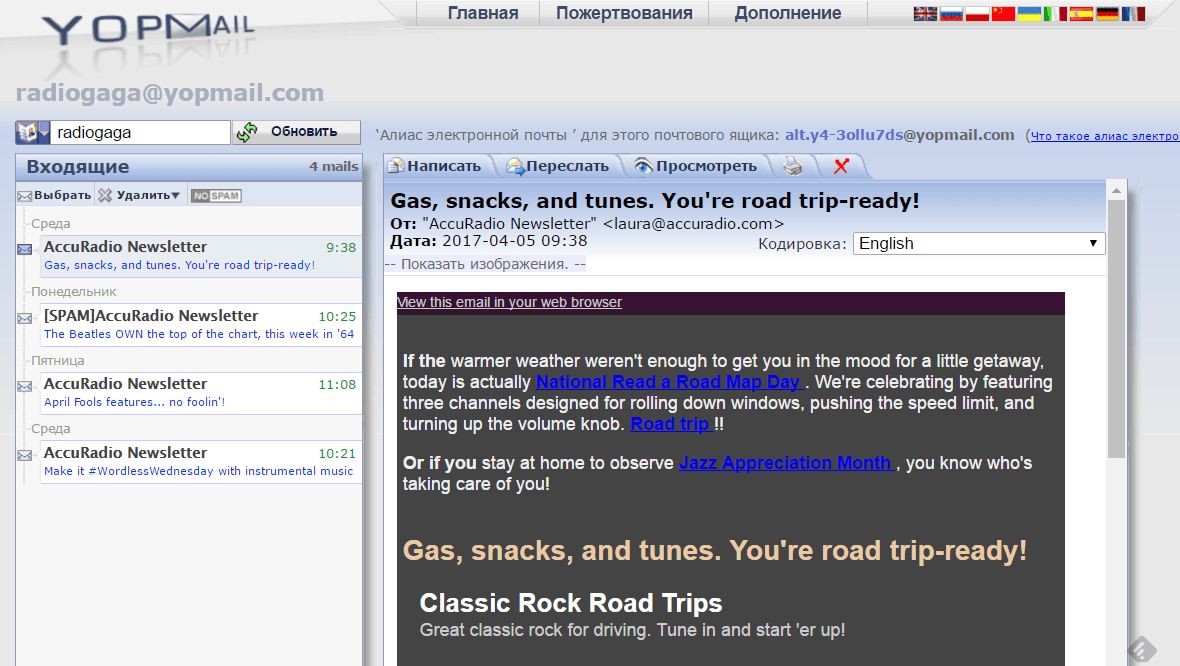Click the Переслать tab
The image size is (1180, 666).
pos(558,166)
